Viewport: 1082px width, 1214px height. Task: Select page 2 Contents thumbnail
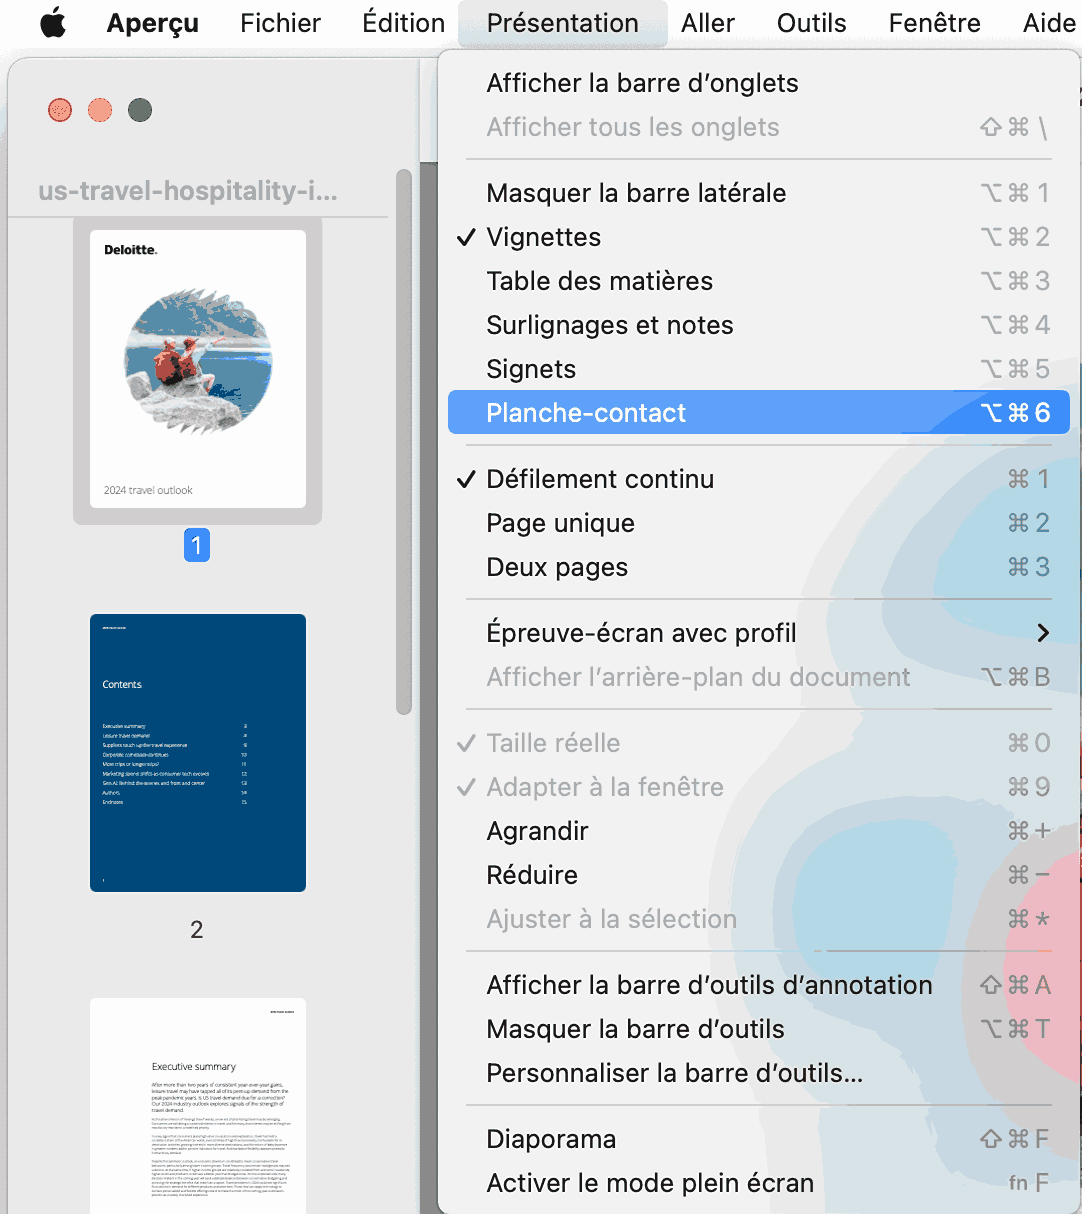click(x=198, y=753)
